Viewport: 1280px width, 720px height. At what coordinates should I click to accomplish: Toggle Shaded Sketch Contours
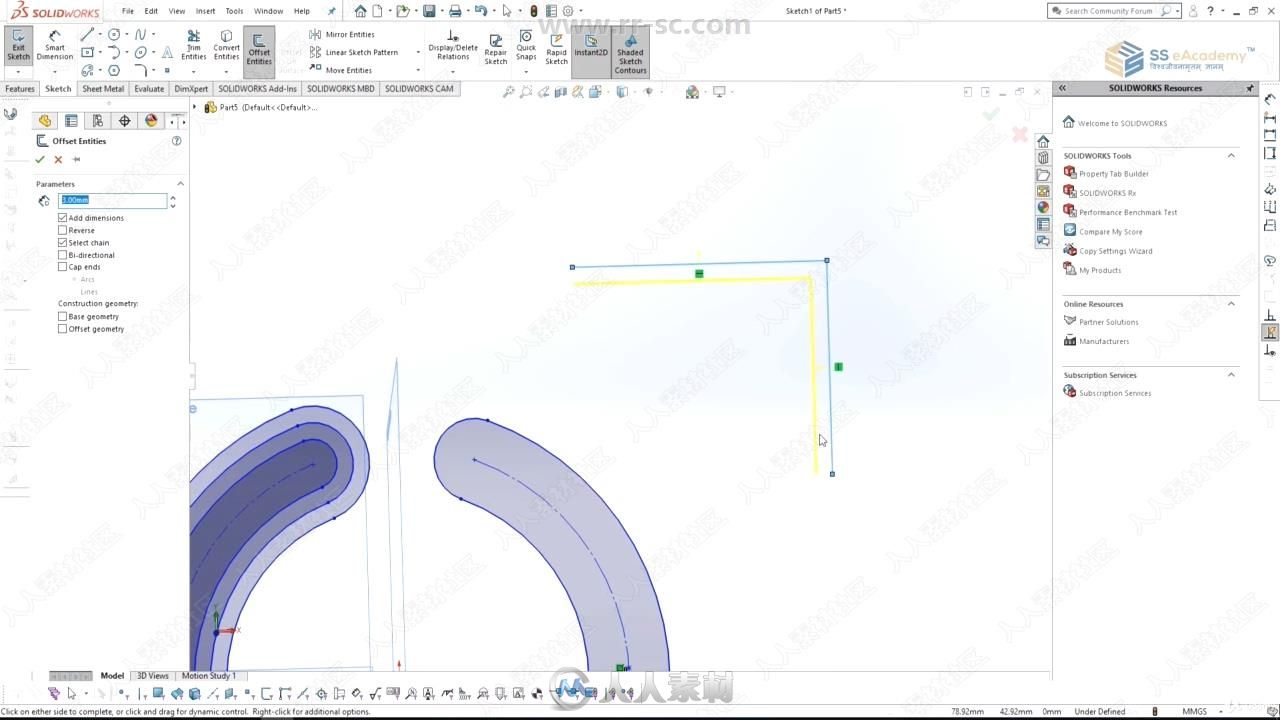(x=630, y=53)
